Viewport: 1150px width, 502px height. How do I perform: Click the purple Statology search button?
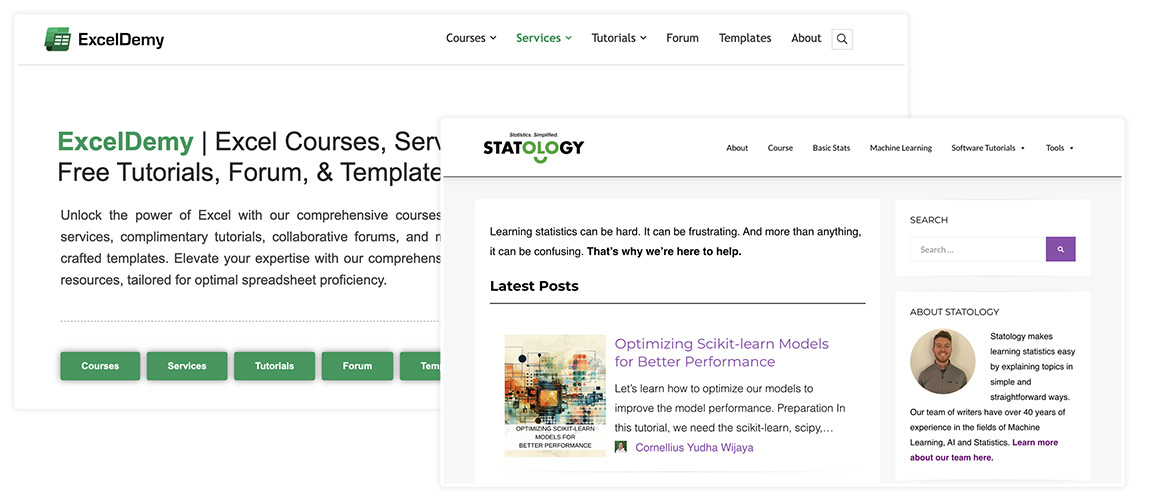(x=1061, y=250)
